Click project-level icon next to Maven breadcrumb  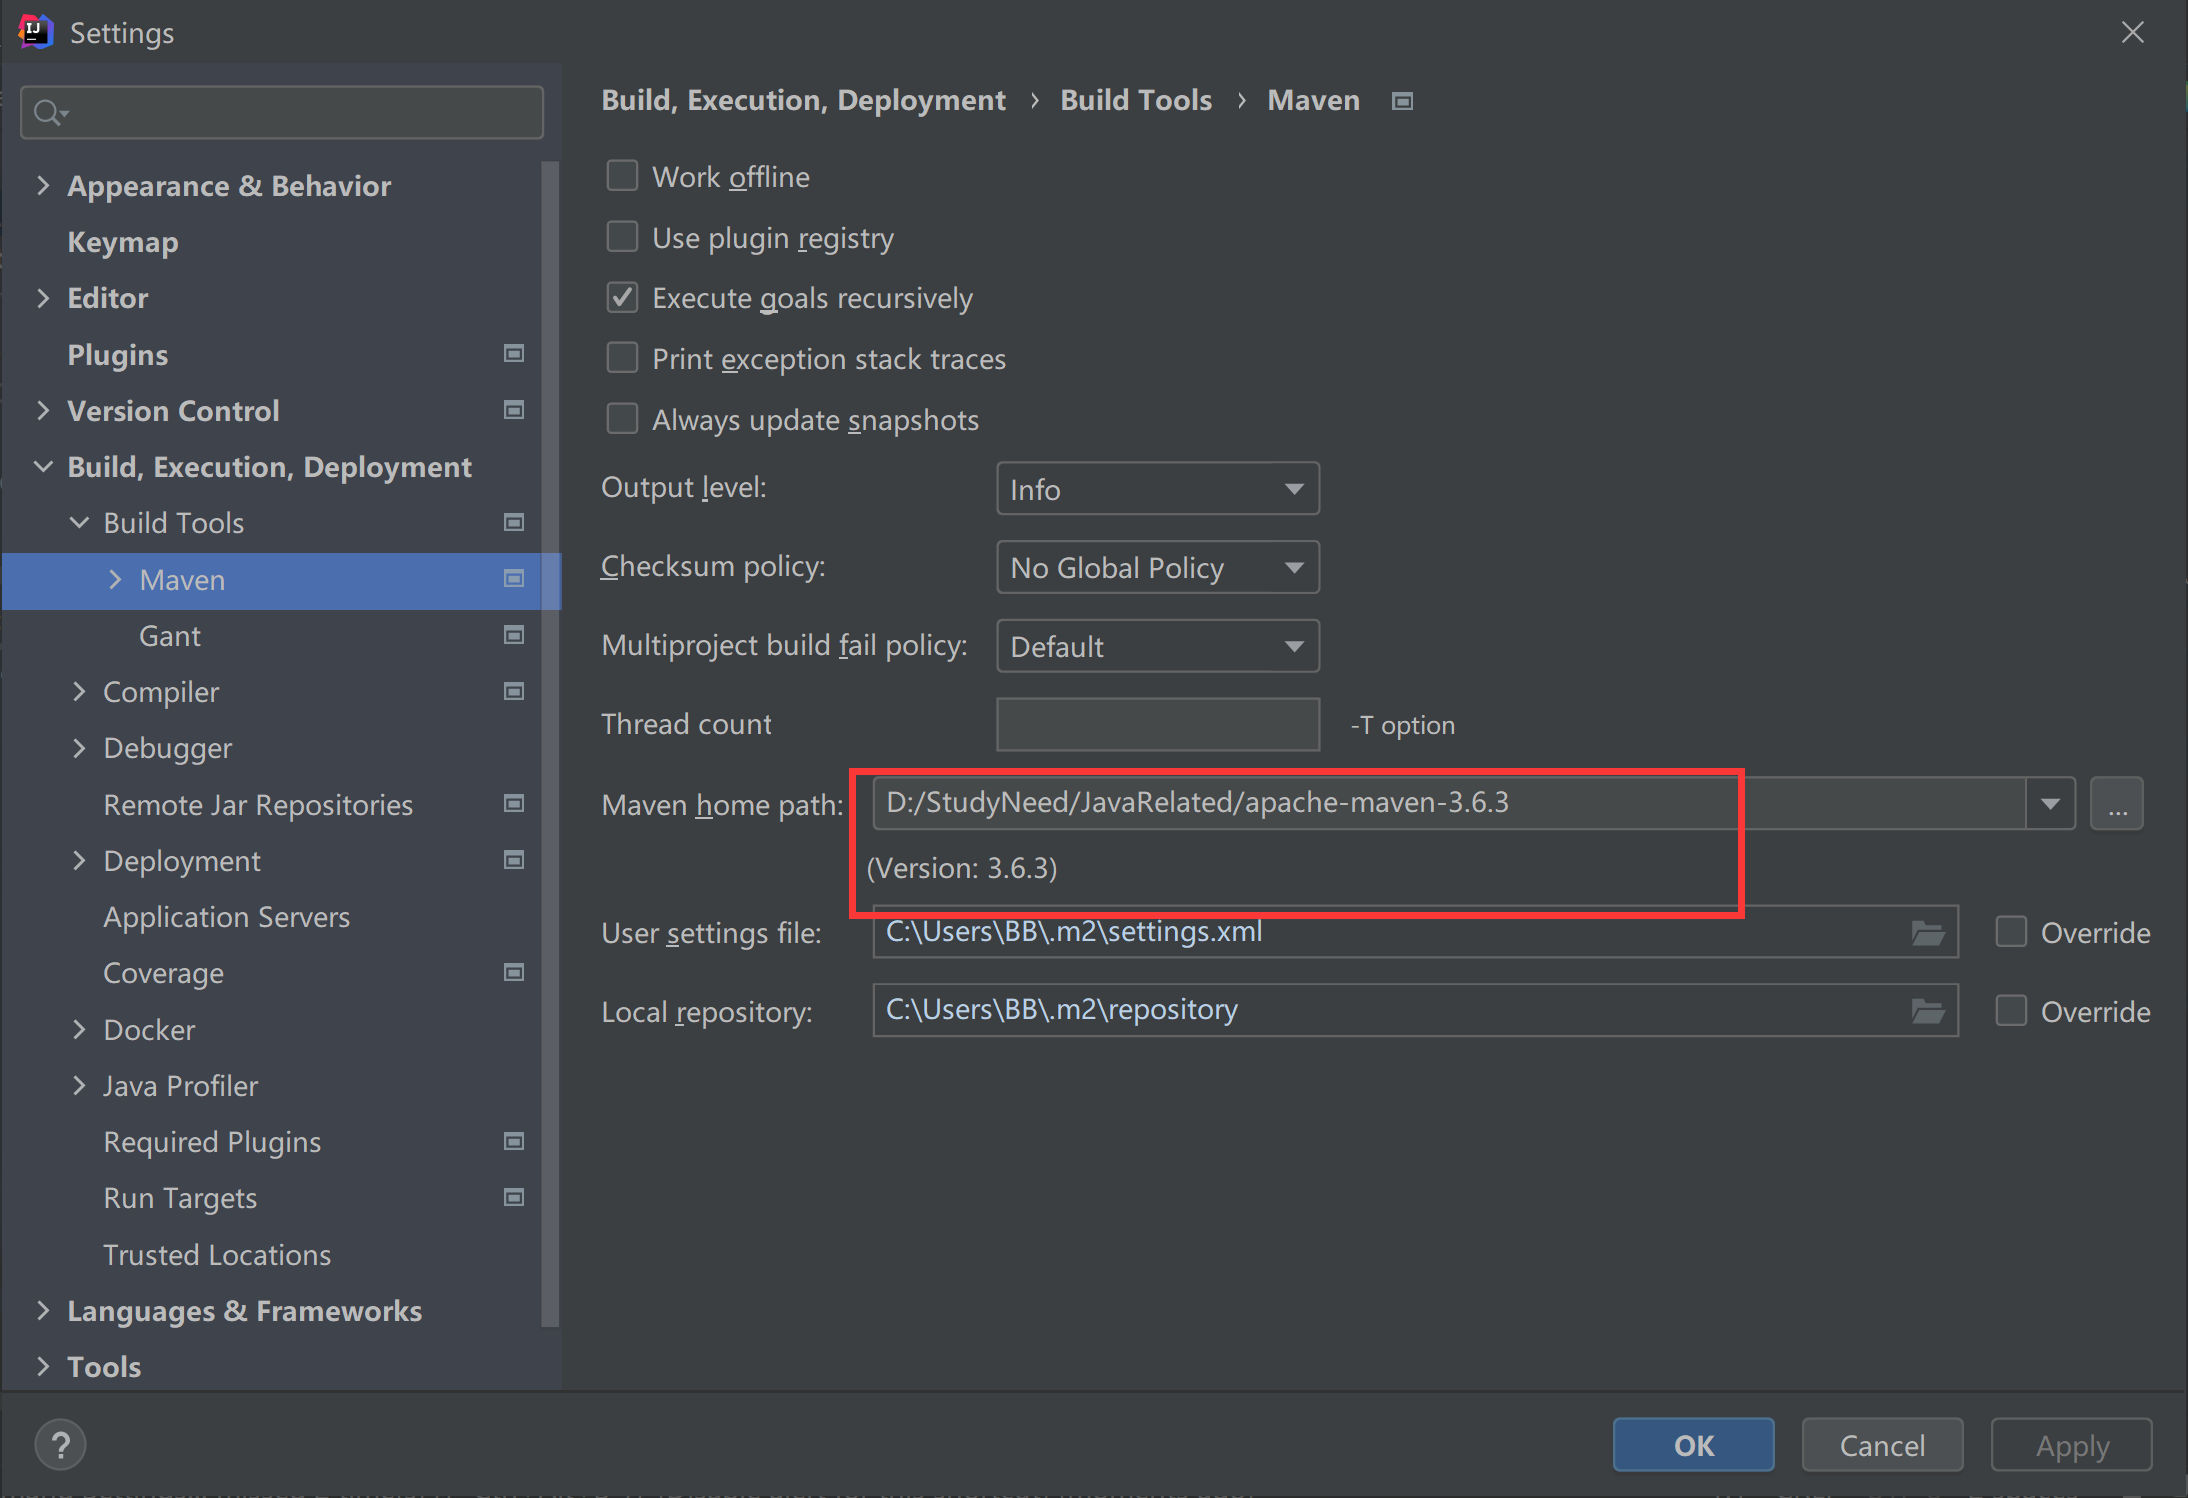click(1402, 101)
